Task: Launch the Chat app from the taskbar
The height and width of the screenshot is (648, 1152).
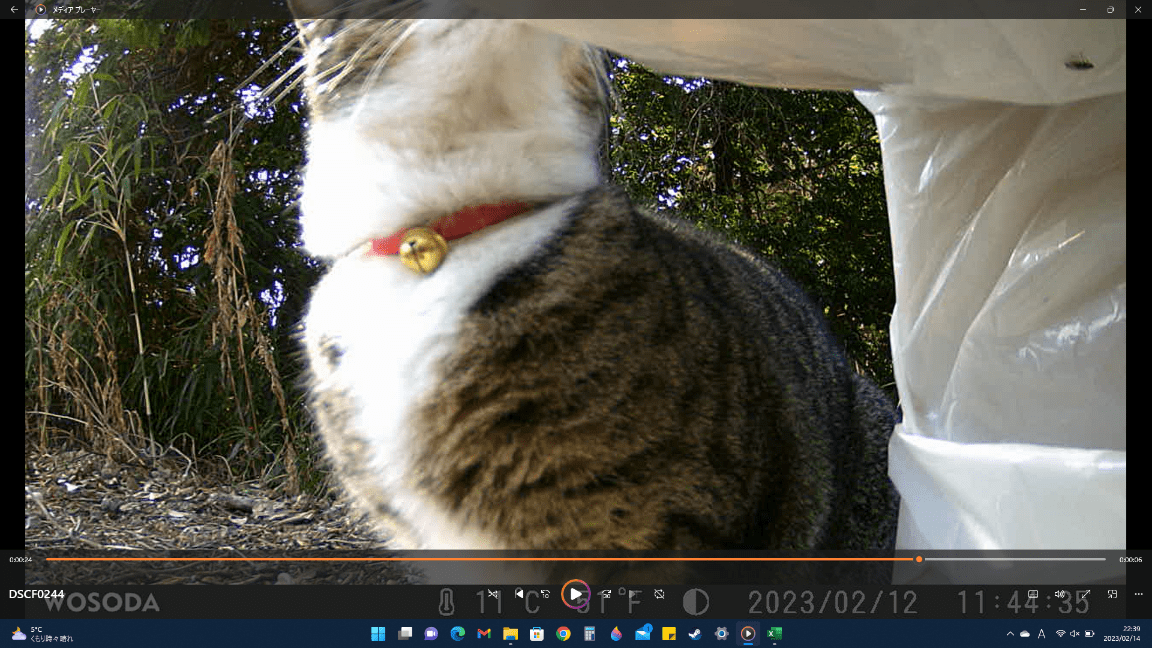Action: click(x=431, y=633)
